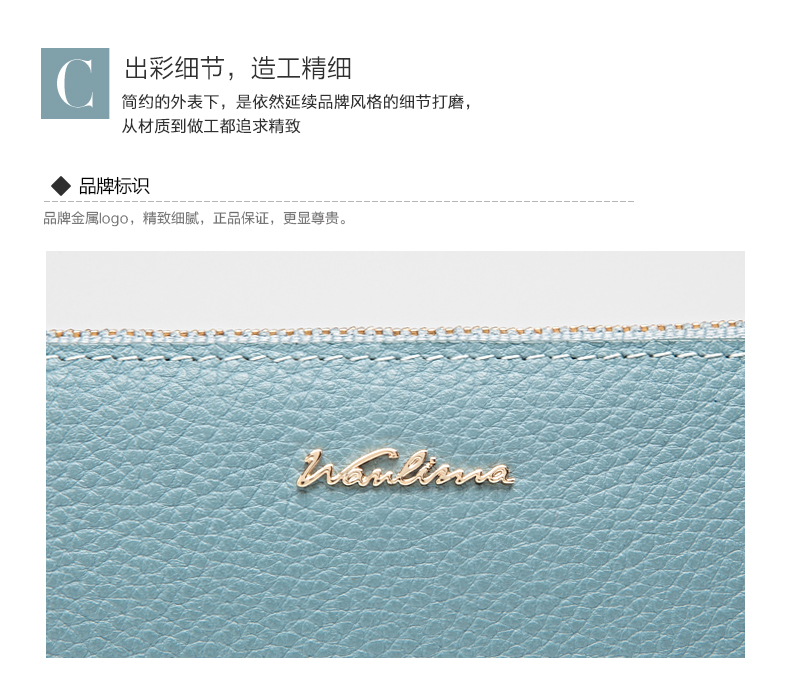
Task: Click the zipper teeth along the wallet top
Action: pyautogui.click(x=395, y=331)
